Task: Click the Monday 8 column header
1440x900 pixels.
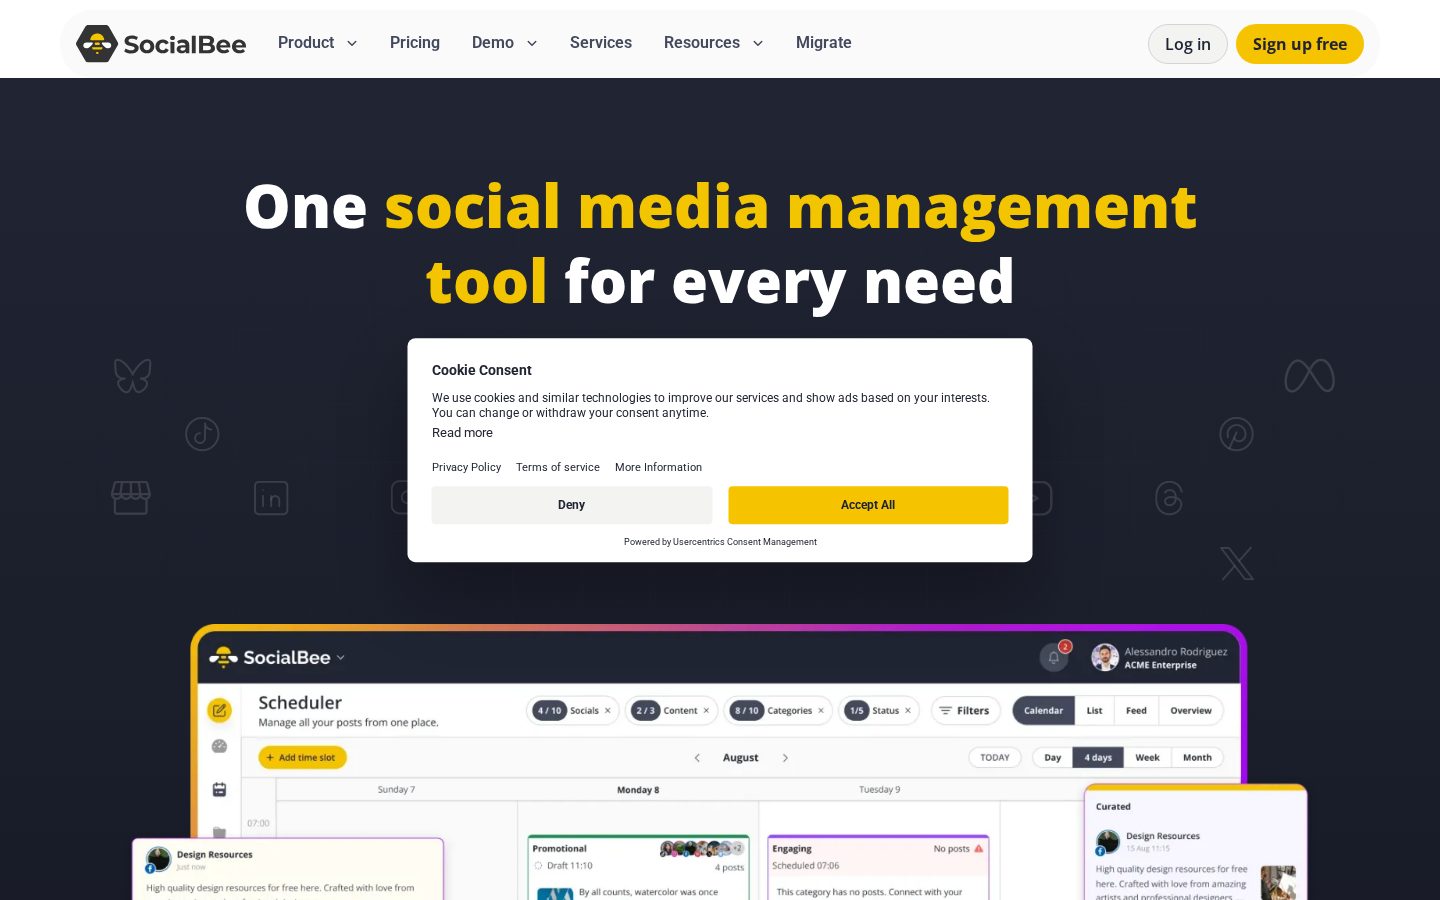Action: point(638,790)
